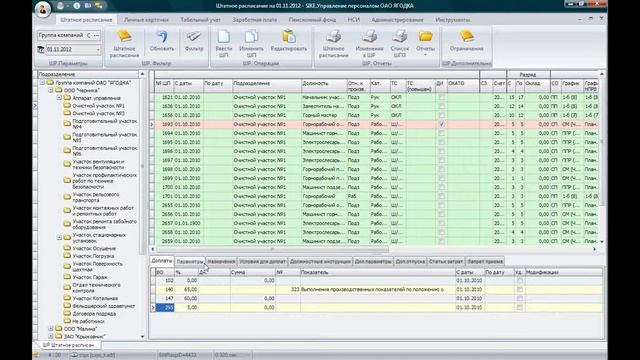Click the calendar icon beside the date field
640x360 pixels.
tap(40, 49)
